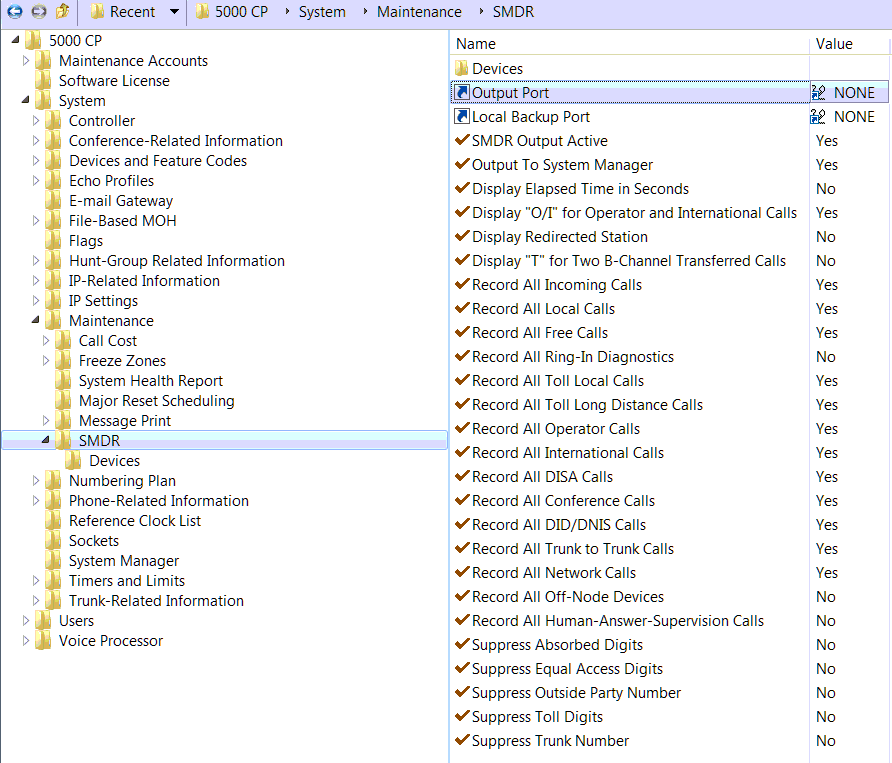
Task: Select SMDR in the breadcrumb path
Action: click(513, 11)
